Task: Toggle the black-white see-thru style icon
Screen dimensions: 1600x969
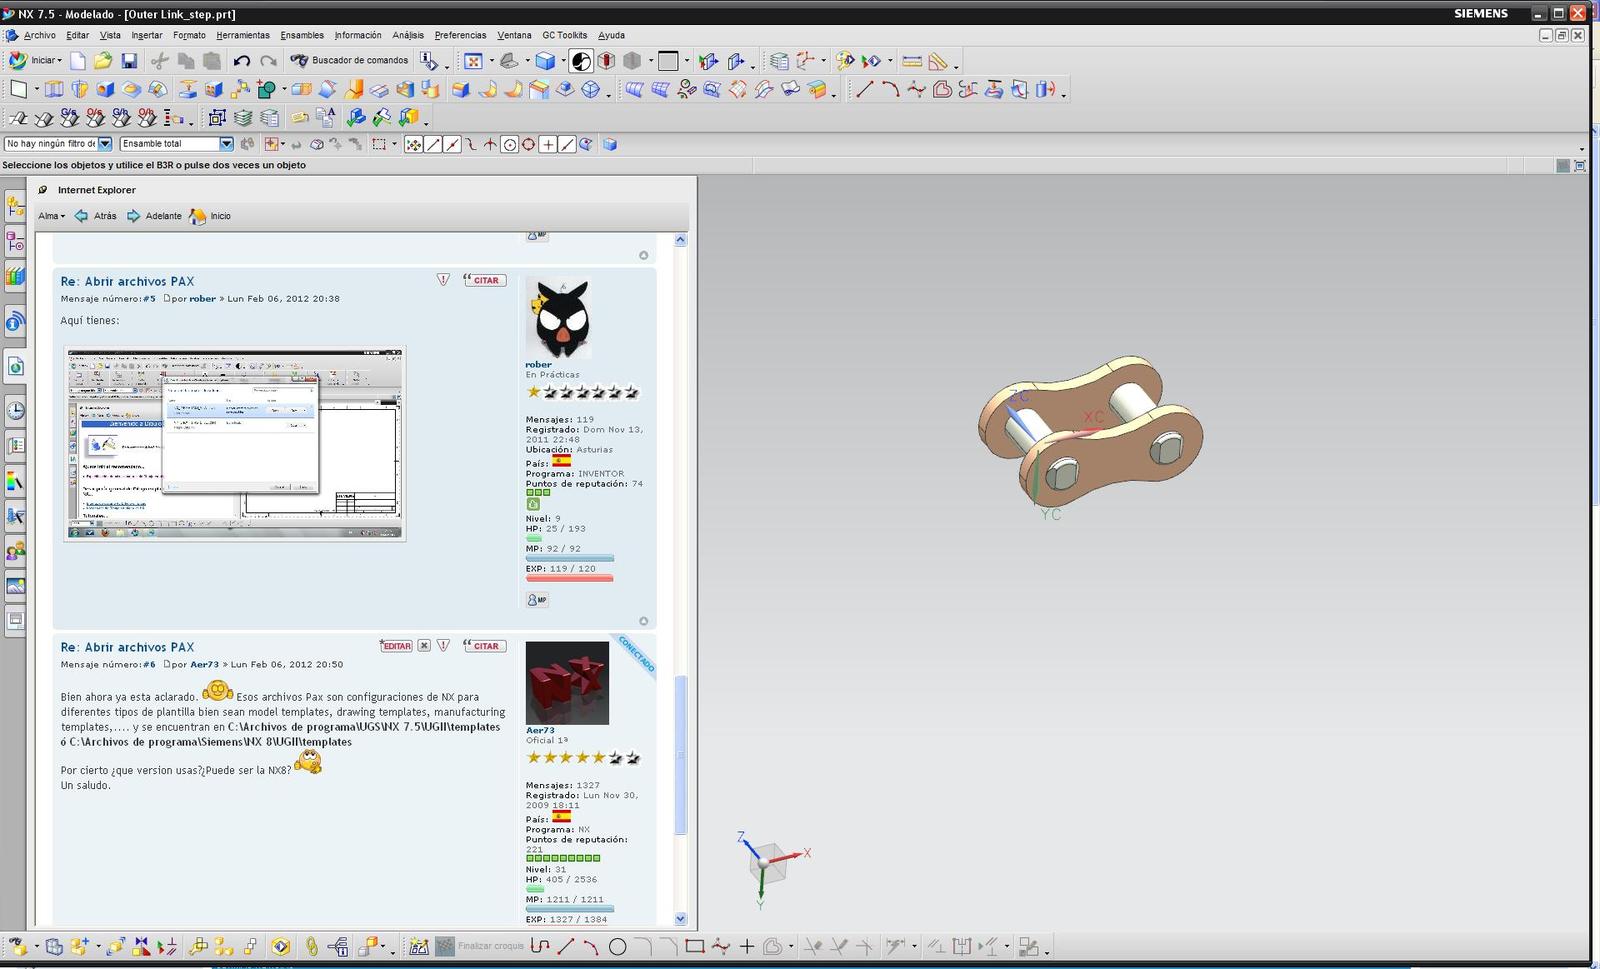Action: point(581,61)
